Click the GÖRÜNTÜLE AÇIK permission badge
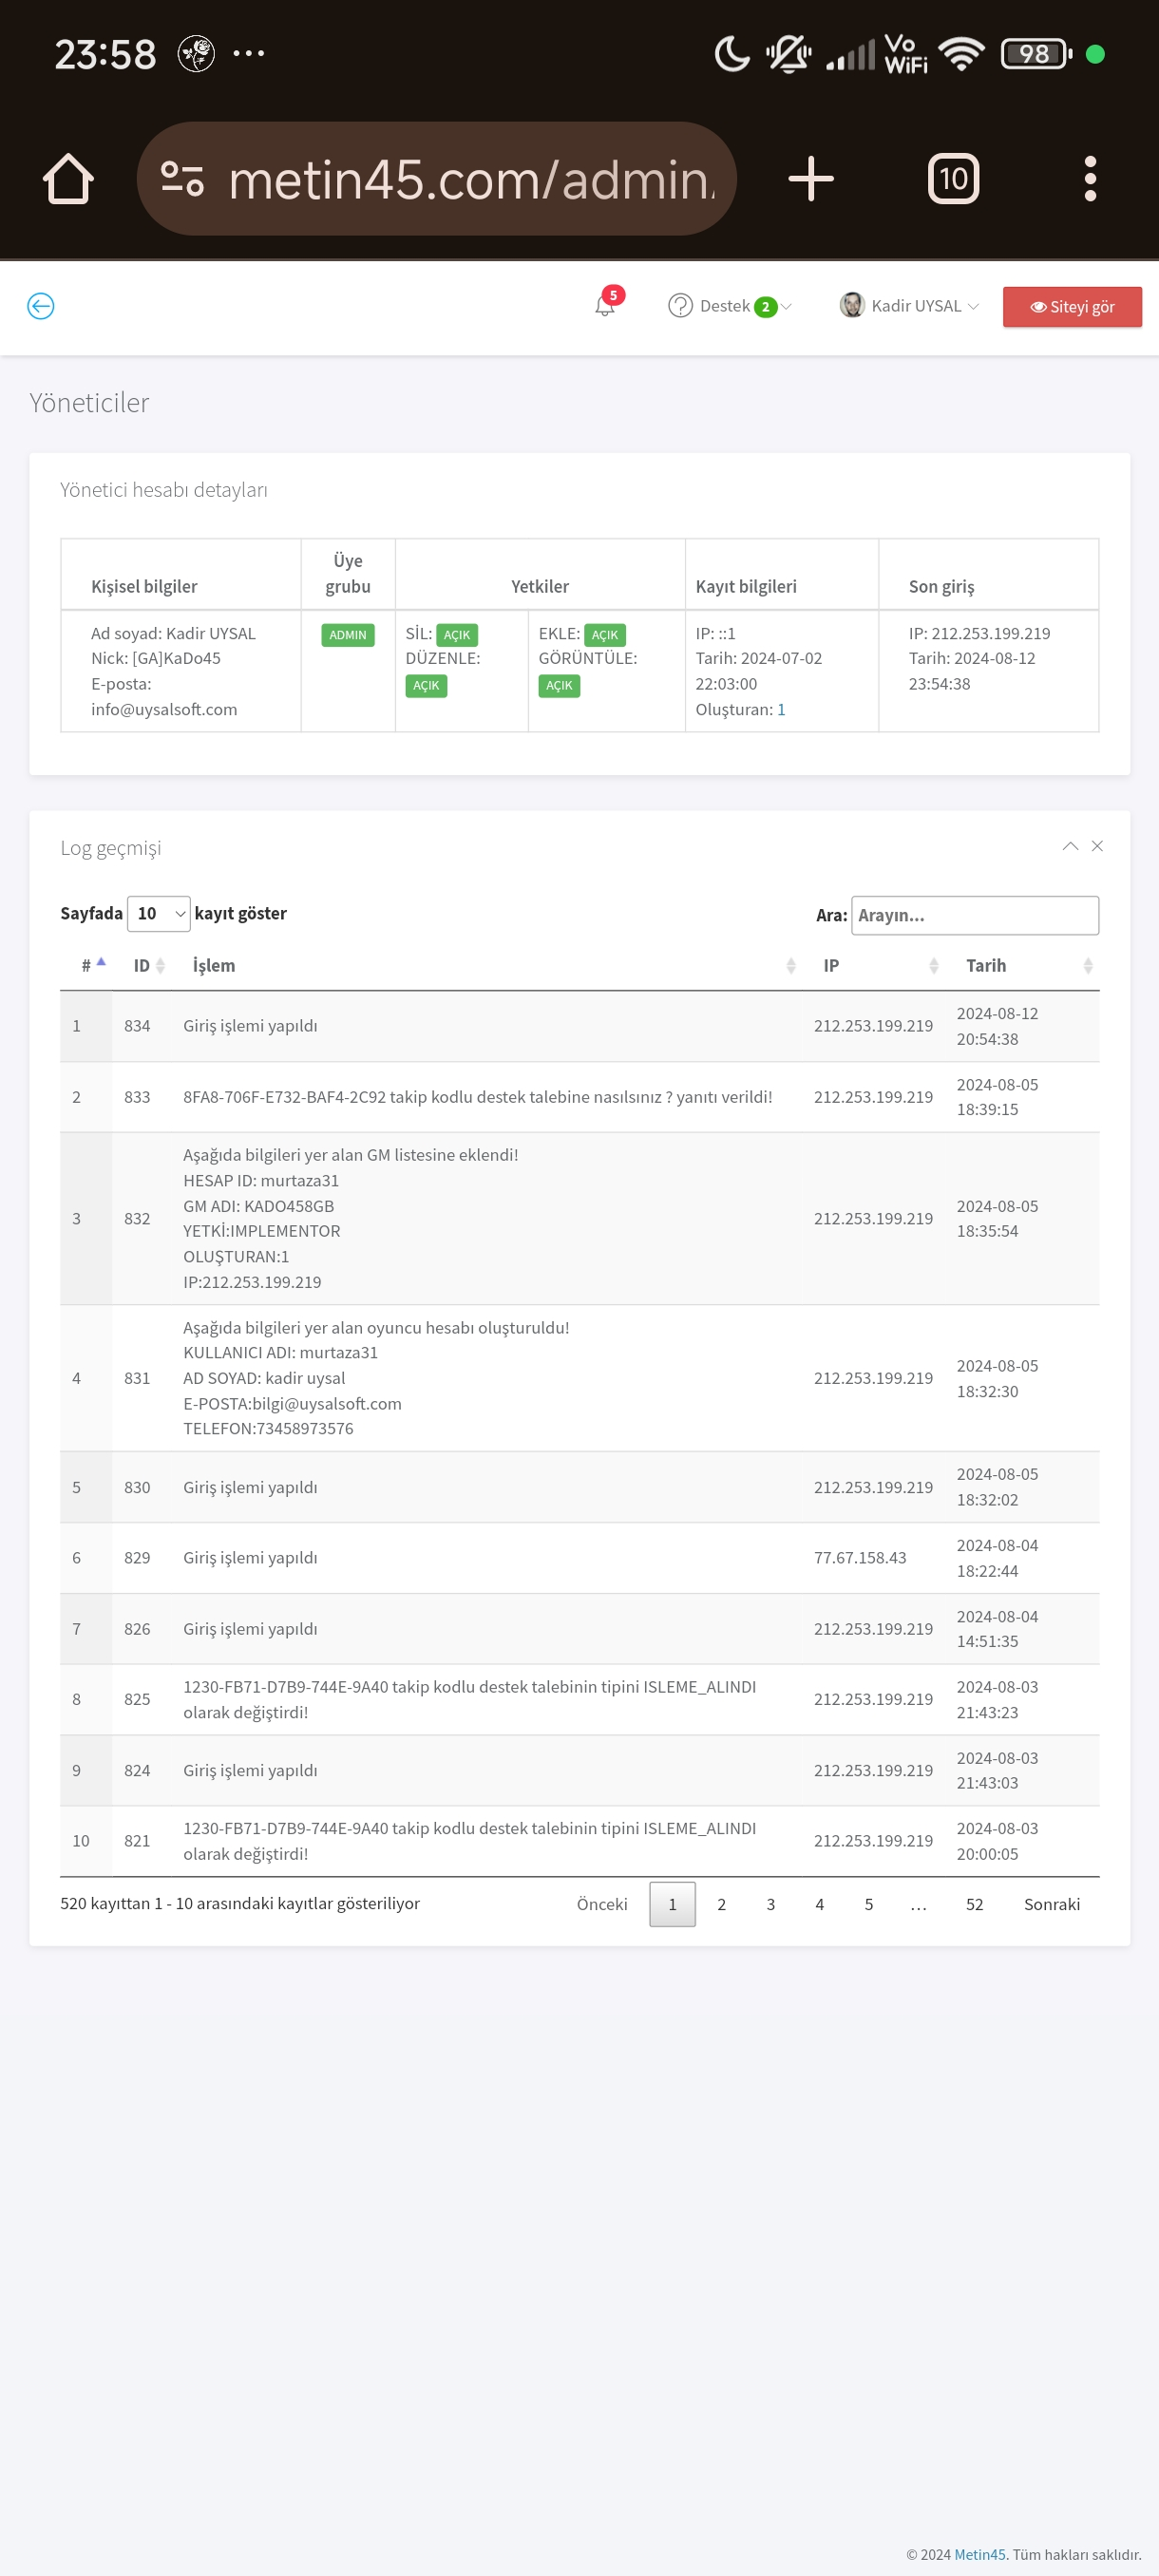 559,686
